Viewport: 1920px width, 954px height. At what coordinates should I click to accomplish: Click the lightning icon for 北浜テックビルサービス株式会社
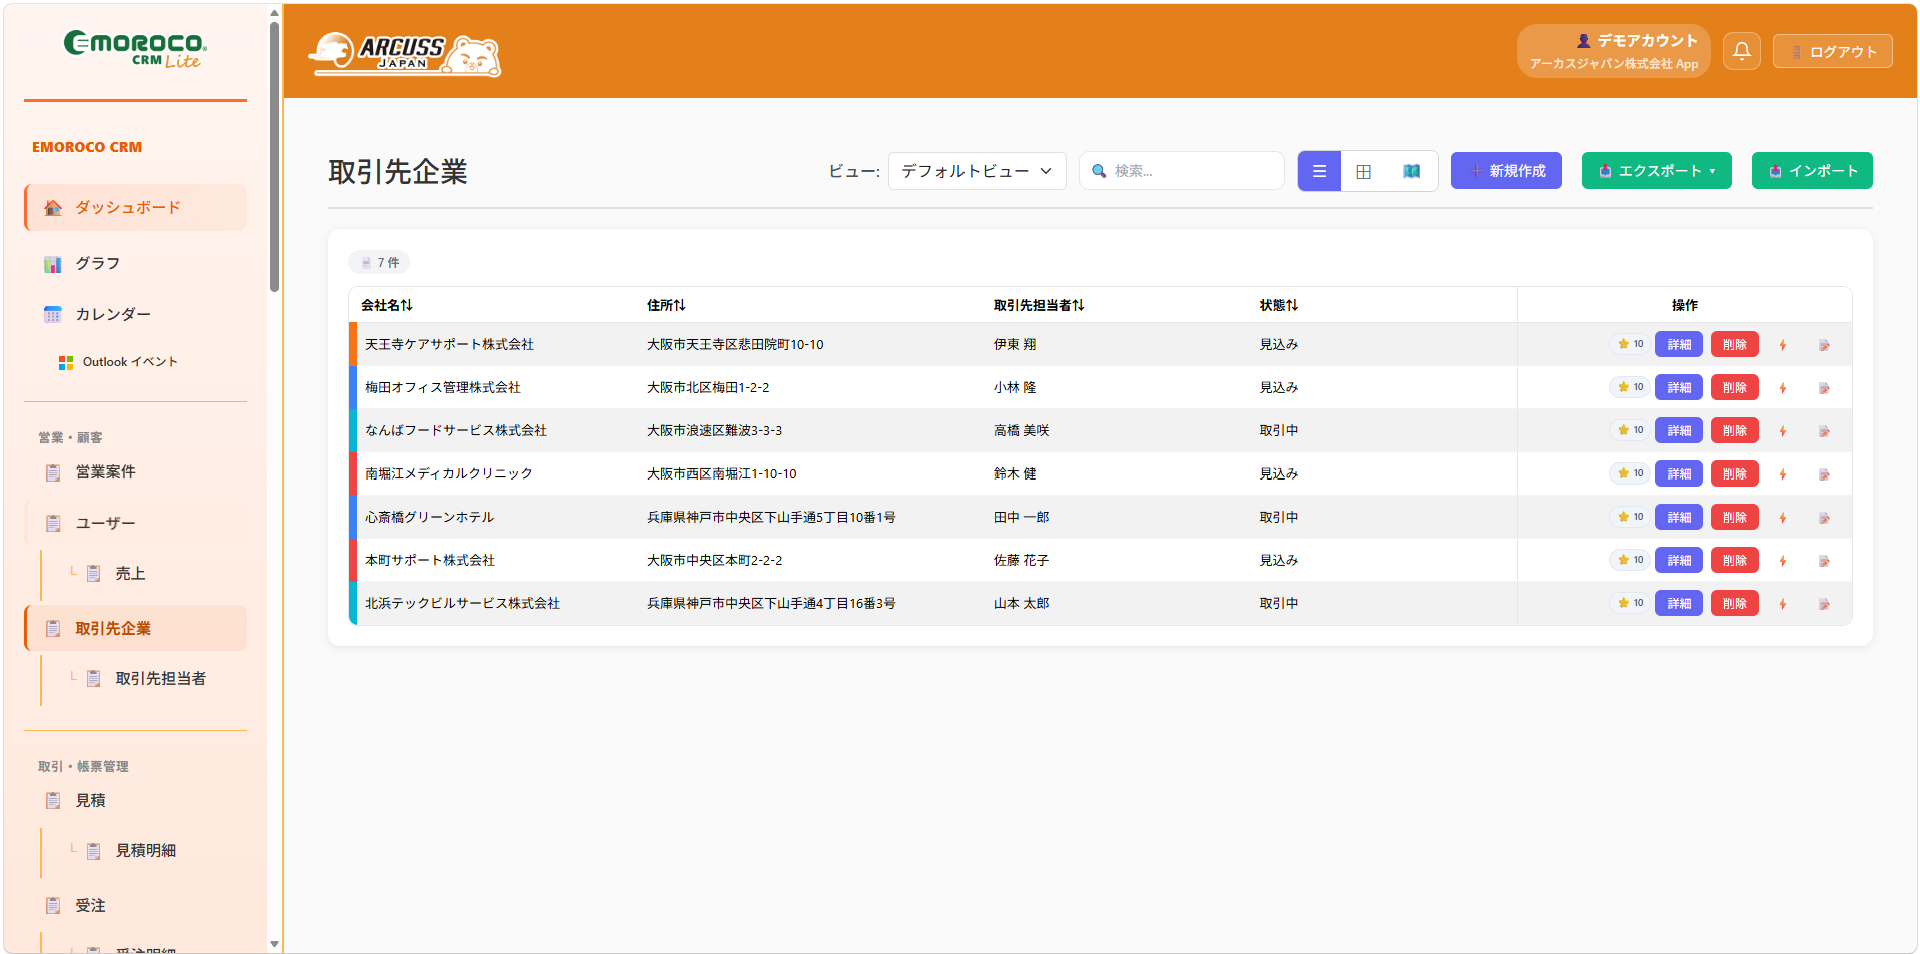click(x=1782, y=604)
